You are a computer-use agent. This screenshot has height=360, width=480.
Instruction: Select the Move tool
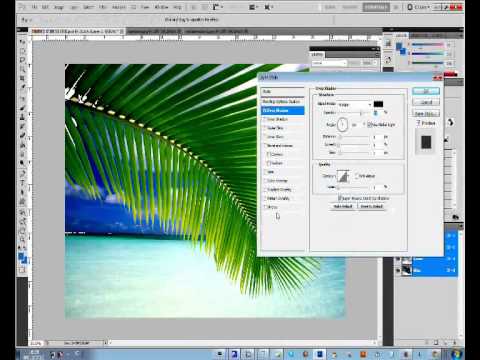point(22,42)
